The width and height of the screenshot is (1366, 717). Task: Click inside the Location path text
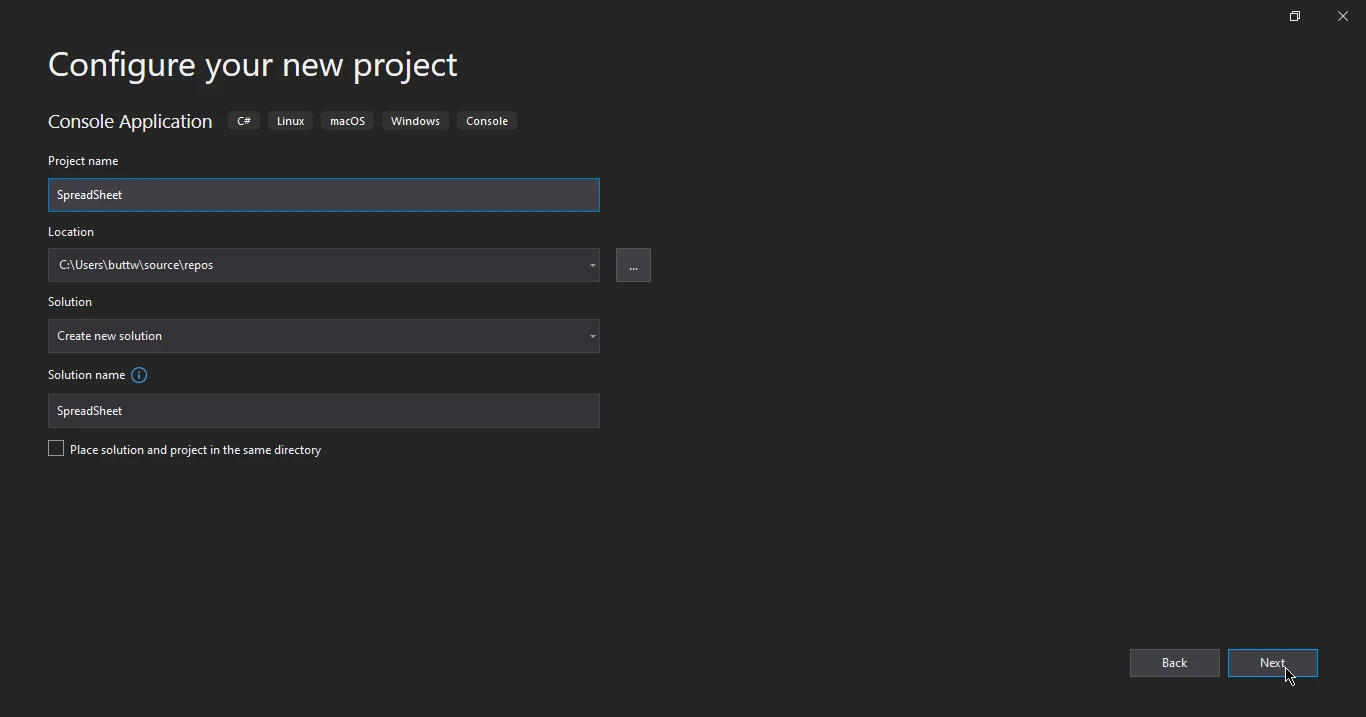tap(300, 266)
